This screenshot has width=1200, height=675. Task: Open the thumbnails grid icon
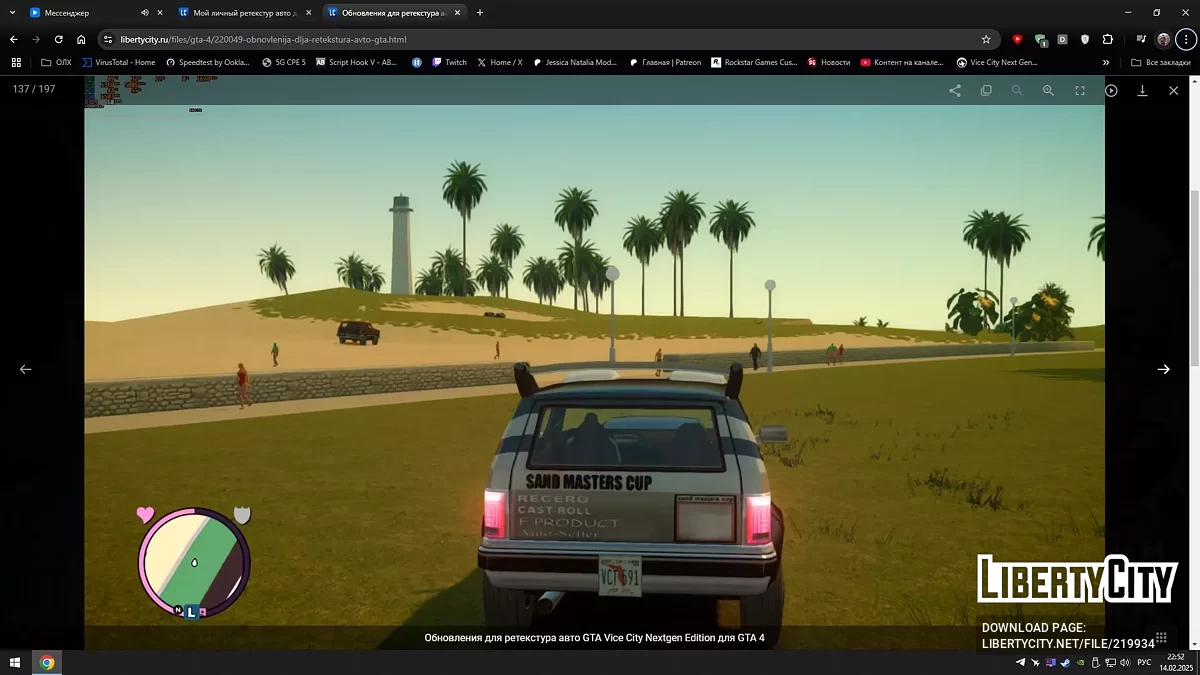(x=1161, y=637)
